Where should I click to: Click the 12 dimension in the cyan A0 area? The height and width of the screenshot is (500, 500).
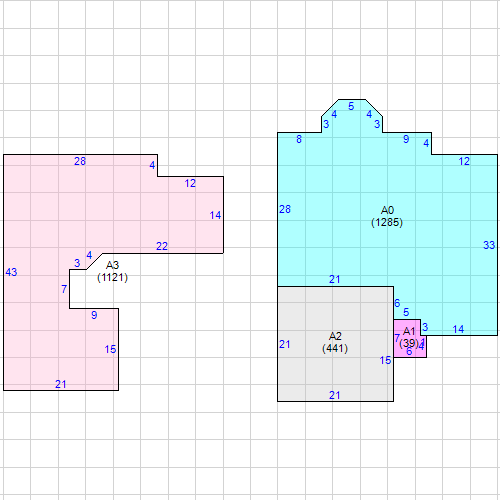coord(464,161)
